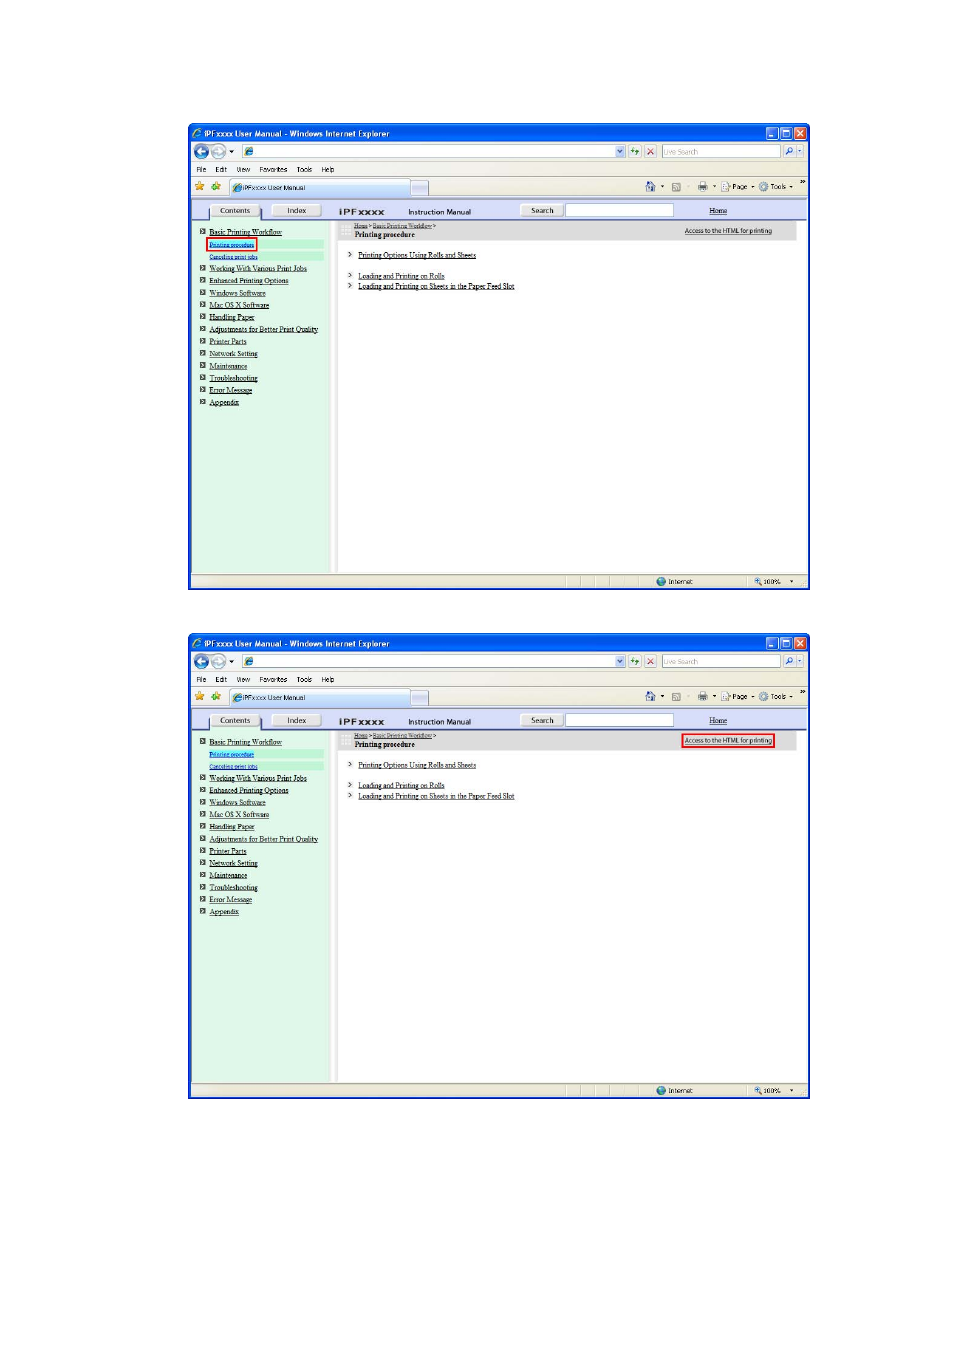This screenshot has width=954, height=1350.
Task: Expand Printer Parts node in second window
Action: click(x=203, y=851)
